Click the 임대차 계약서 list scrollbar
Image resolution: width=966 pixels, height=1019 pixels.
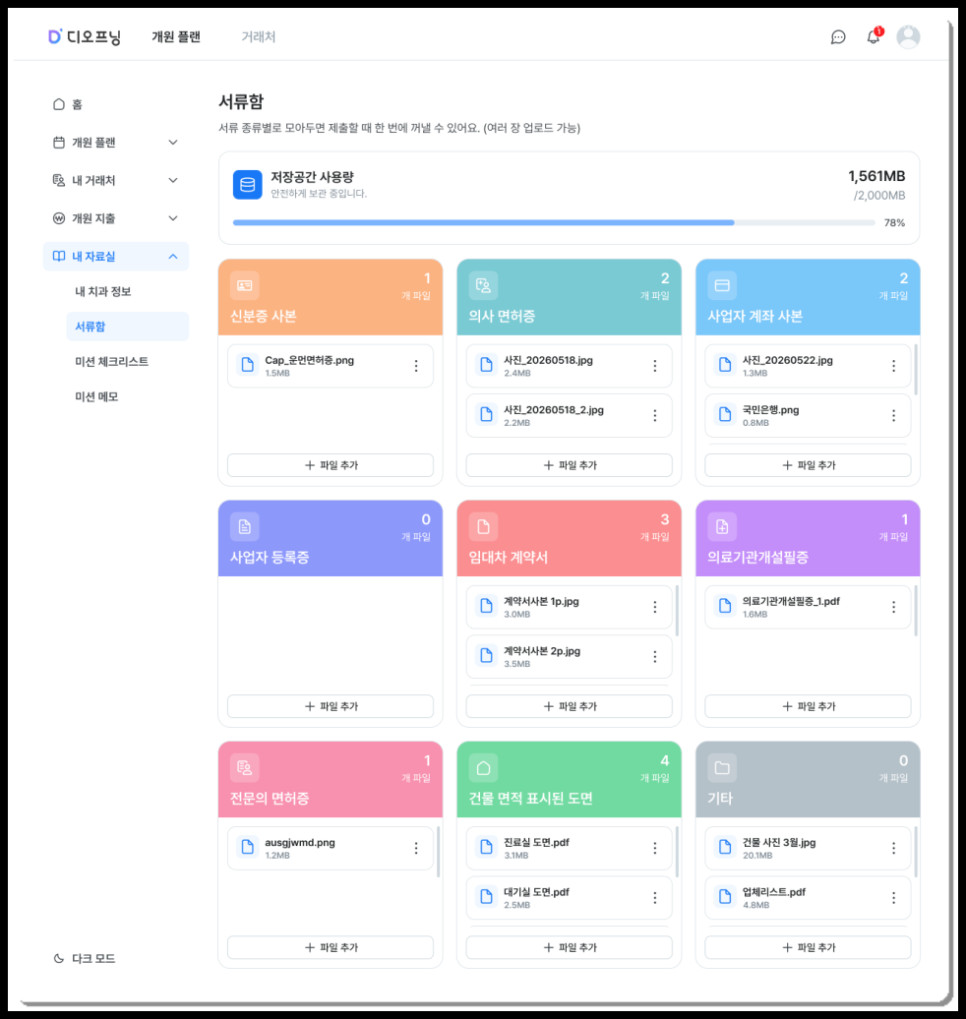pyautogui.click(x=677, y=611)
